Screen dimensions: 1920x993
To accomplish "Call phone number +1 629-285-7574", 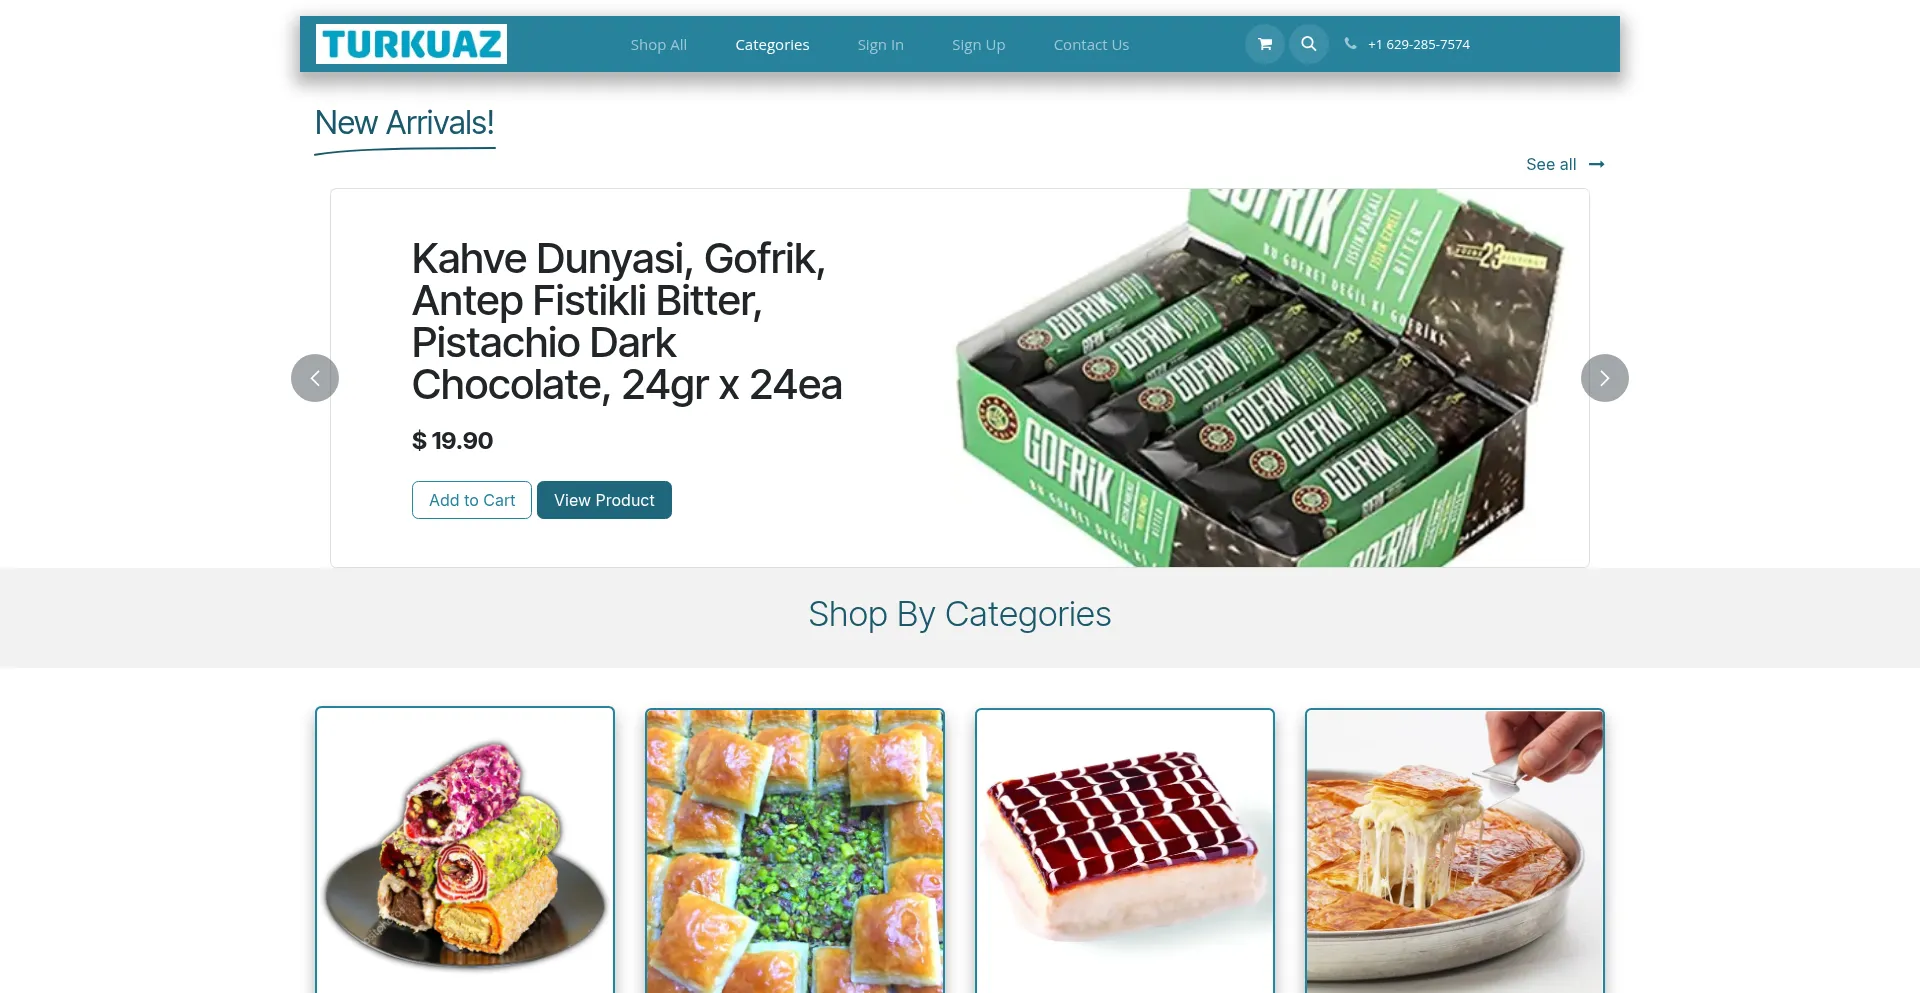I will click(1418, 44).
